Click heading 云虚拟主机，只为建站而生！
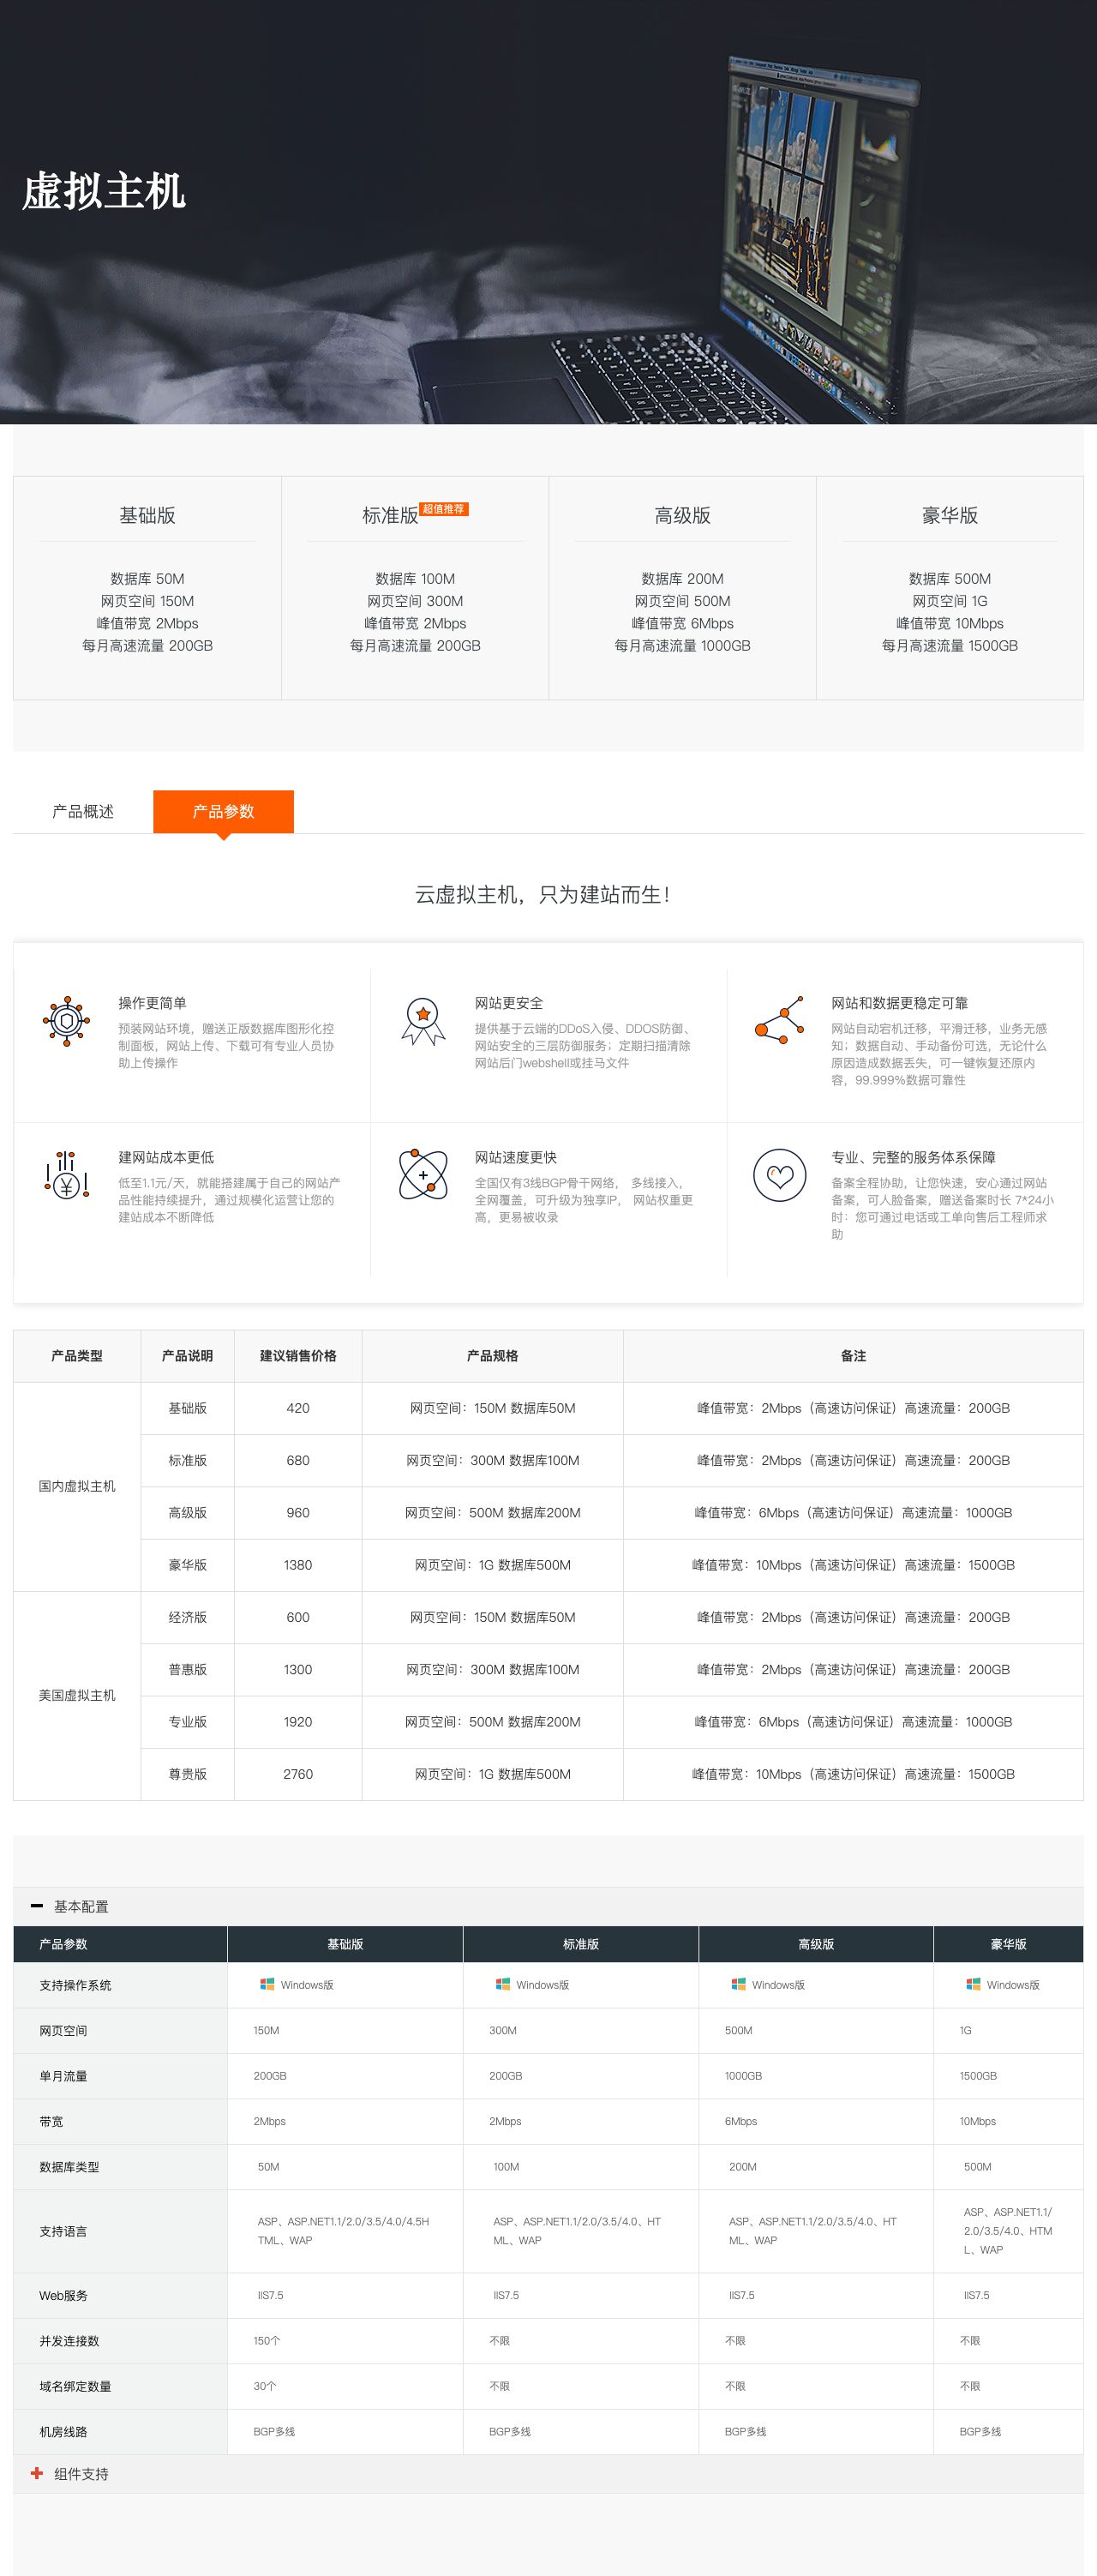Viewport: 1097px width, 2576px height. [543, 894]
